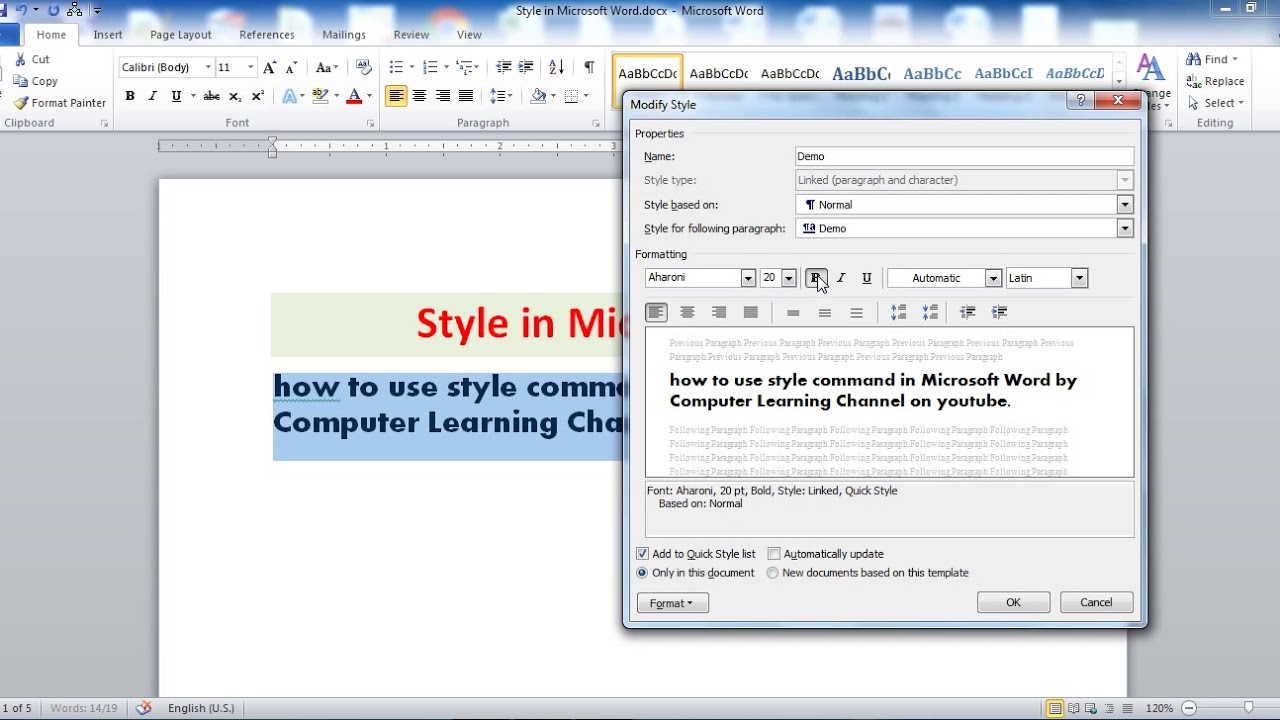
Task: Apply subscript from ribbon
Action: [x=235, y=96]
